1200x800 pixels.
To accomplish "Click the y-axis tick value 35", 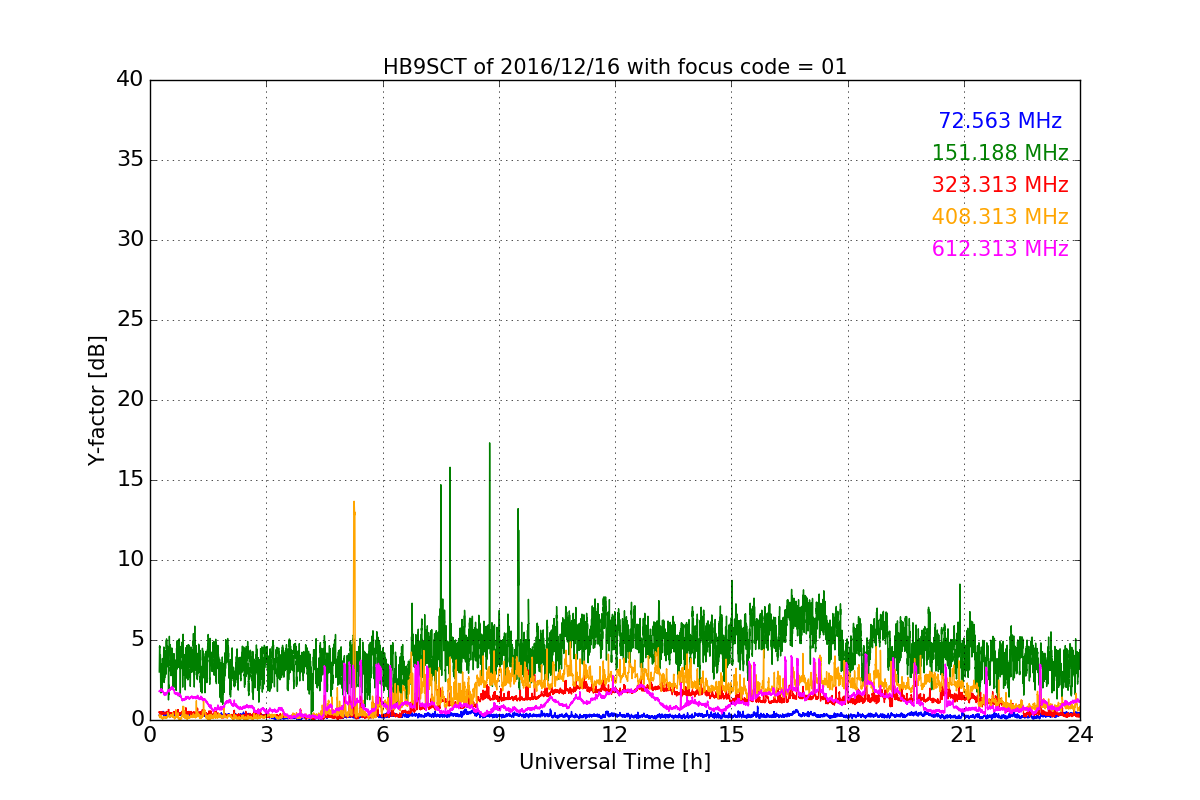I will click(130, 160).
